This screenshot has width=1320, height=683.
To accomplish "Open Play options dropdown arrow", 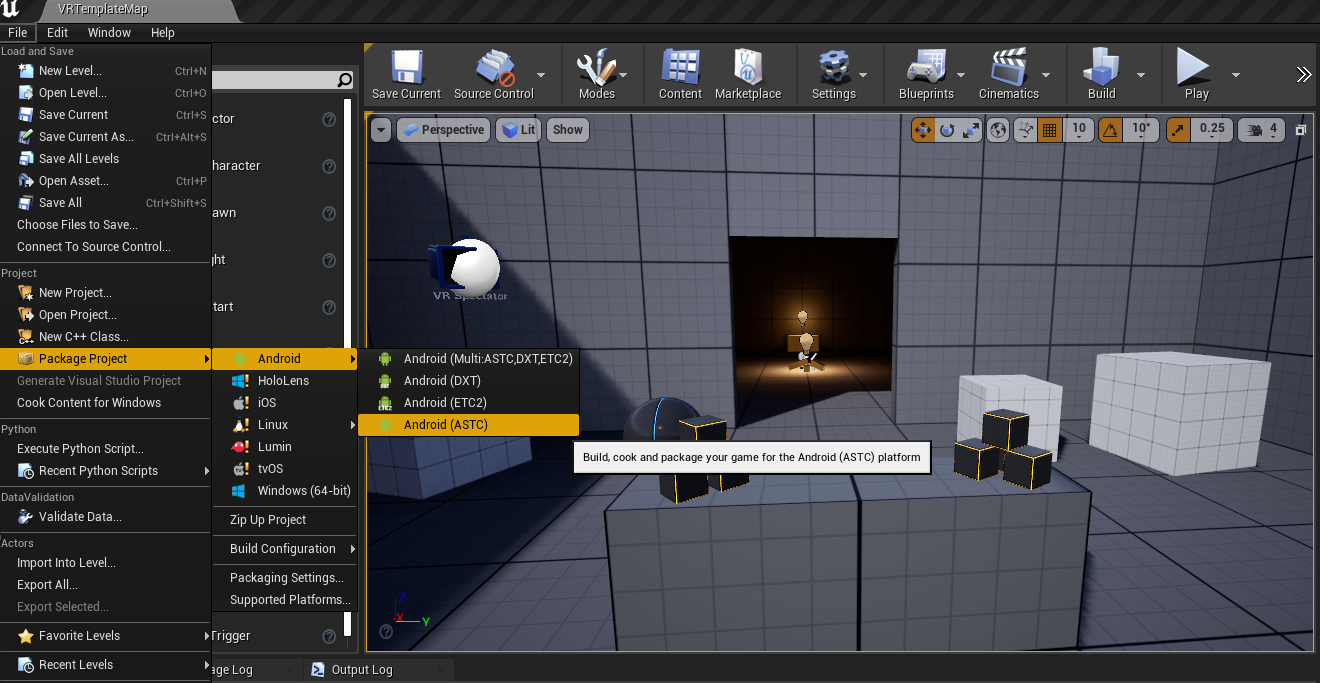I will click(1236, 75).
